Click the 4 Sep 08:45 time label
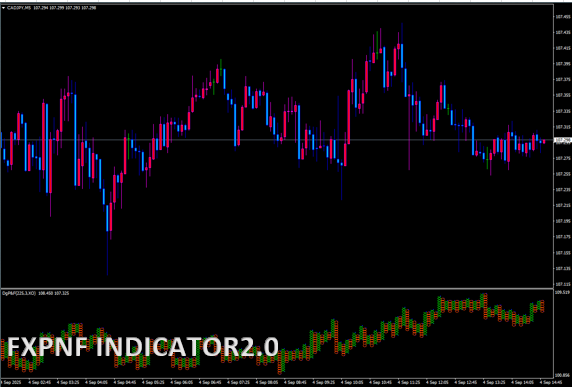Image resolution: width=572 pixels, height=387 pixels. [x=294, y=383]
